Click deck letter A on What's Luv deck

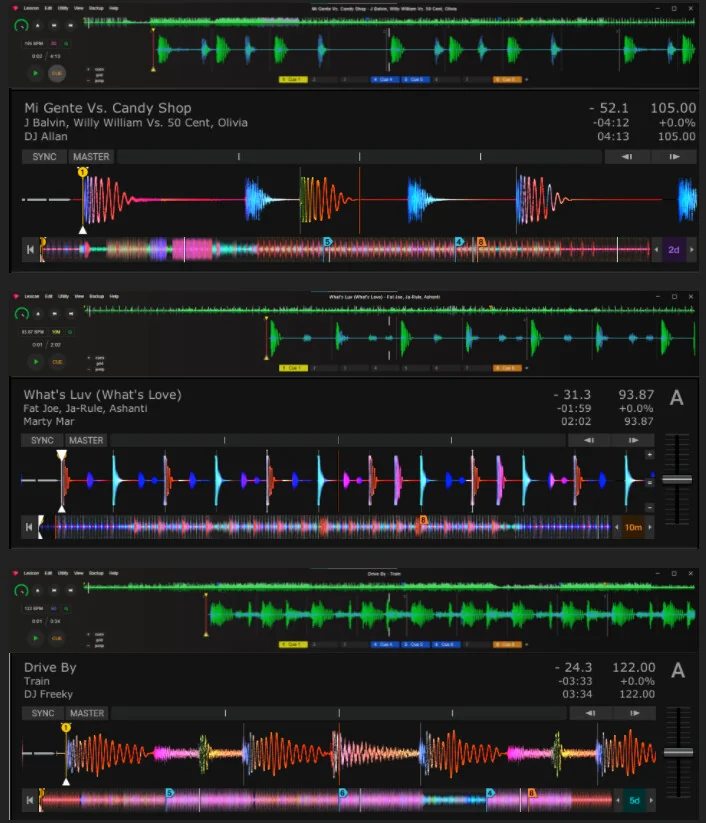click(x=677, y=398)
